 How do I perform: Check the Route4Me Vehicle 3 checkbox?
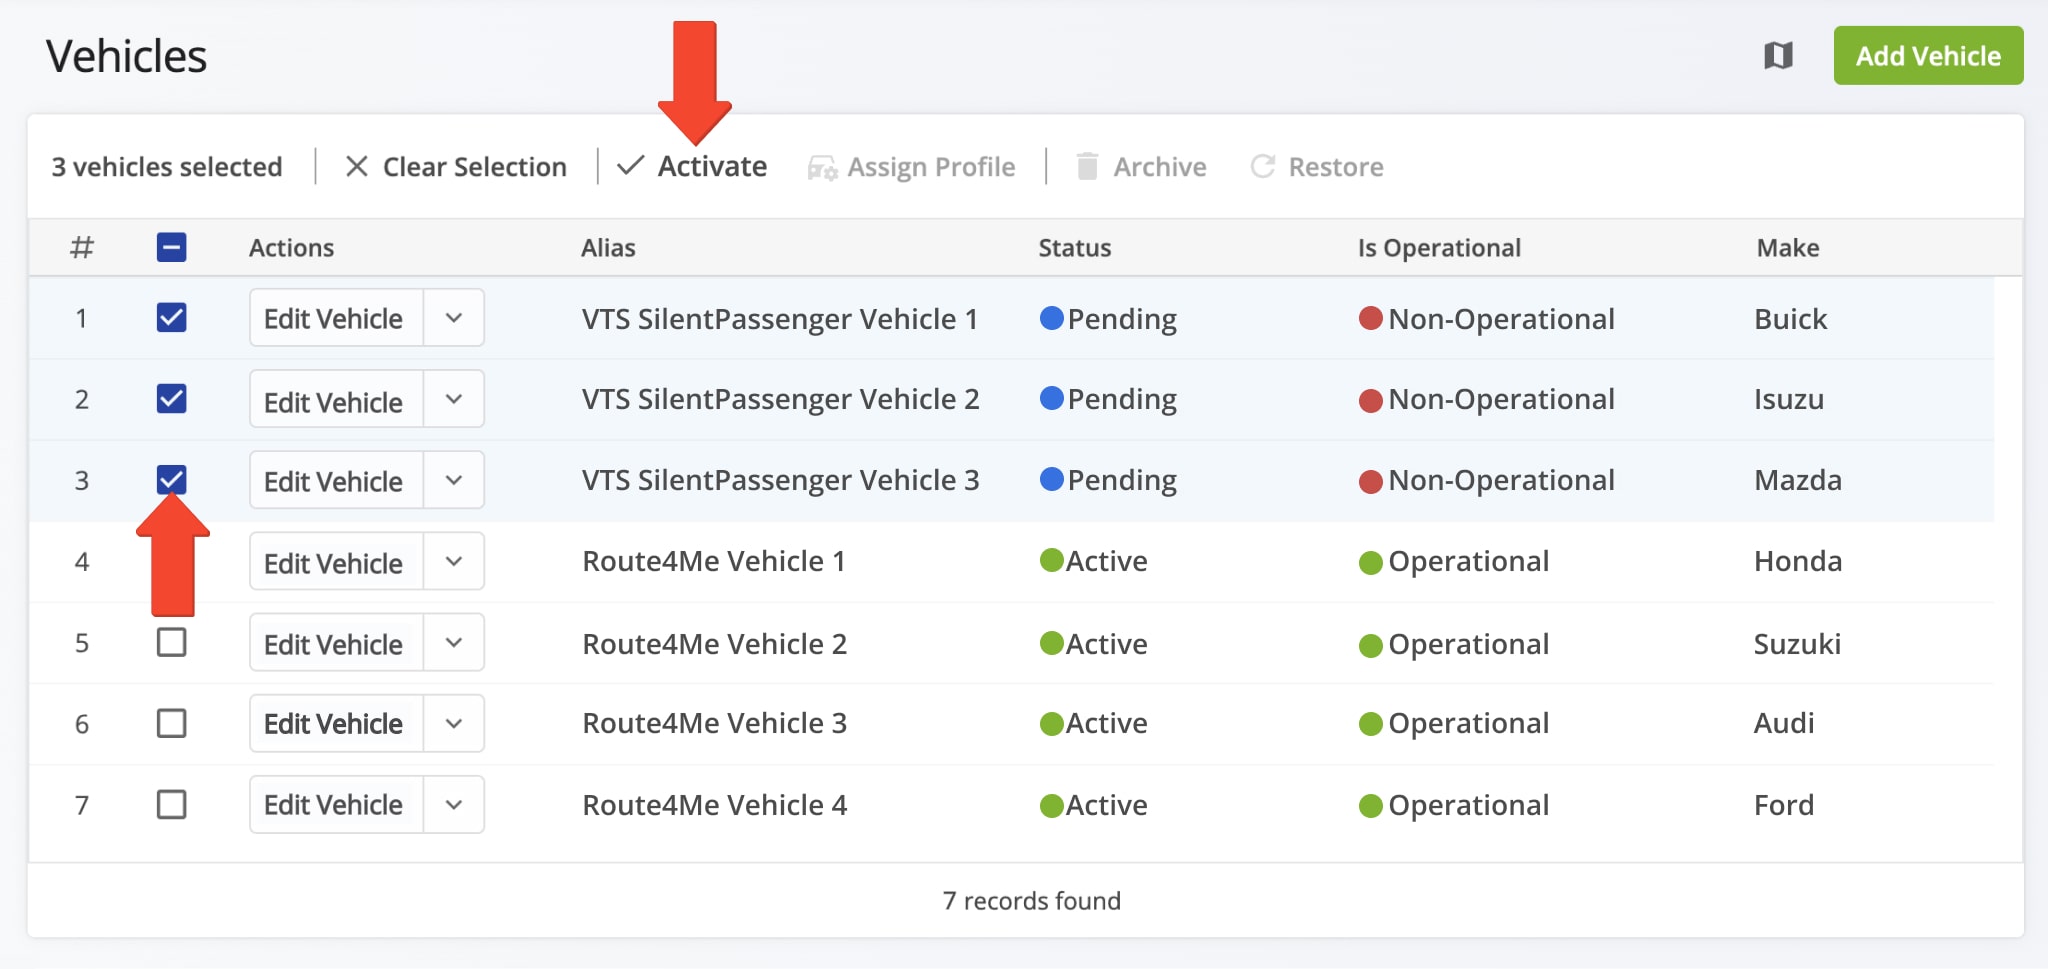(172, 723)
